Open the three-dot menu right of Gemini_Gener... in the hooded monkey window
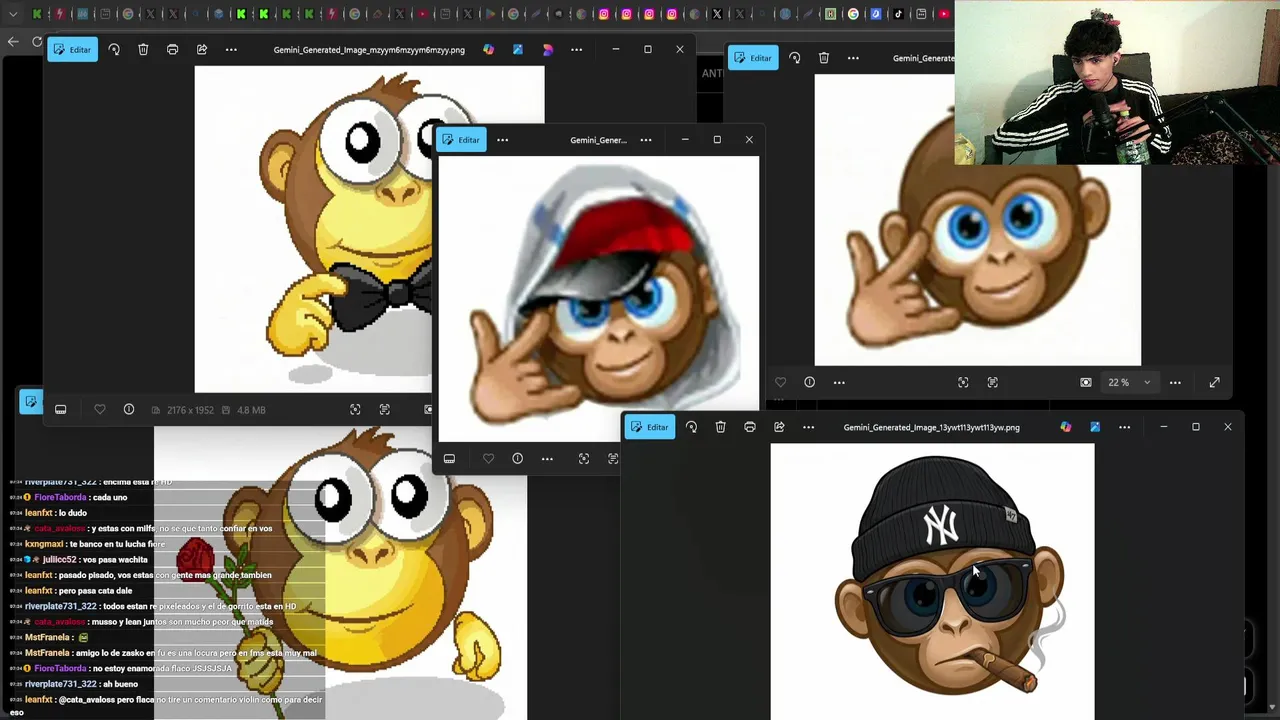 pyautogui.click(x=646, y=140)
